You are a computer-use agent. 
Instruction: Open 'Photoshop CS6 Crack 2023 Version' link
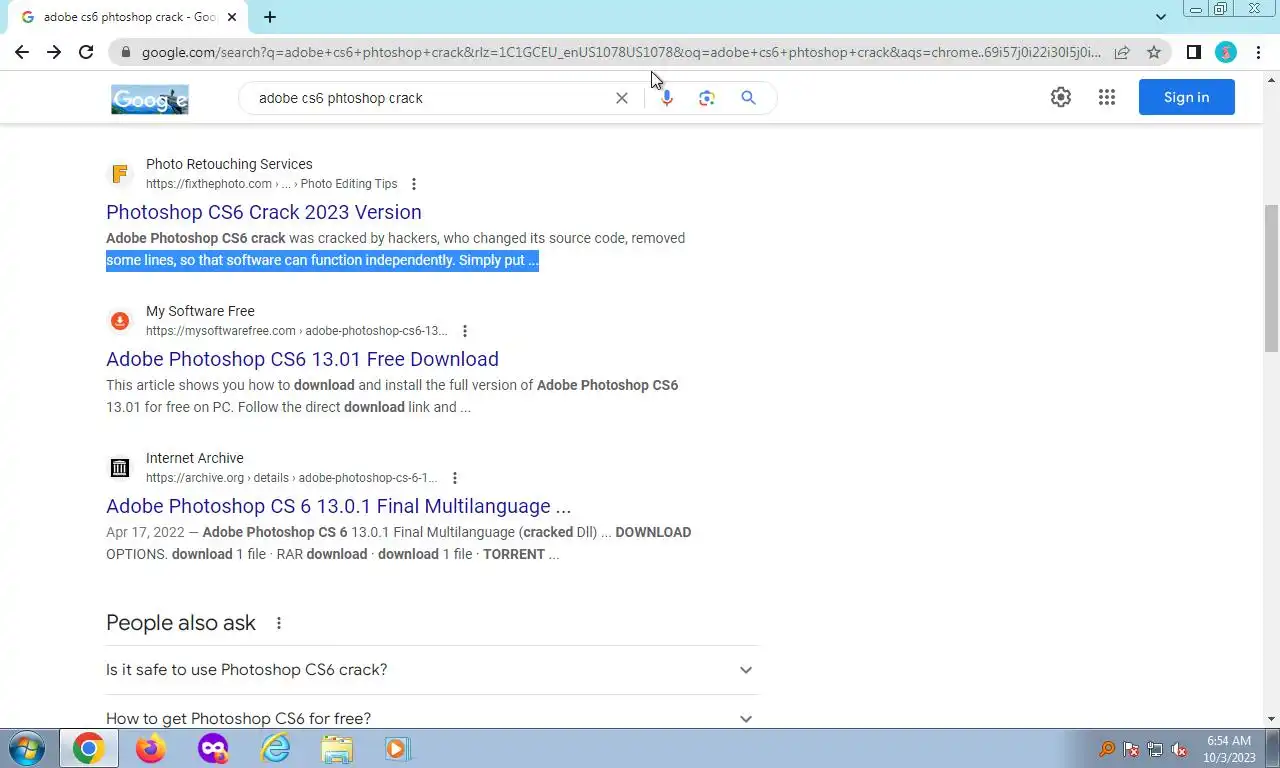coord(264,212)
